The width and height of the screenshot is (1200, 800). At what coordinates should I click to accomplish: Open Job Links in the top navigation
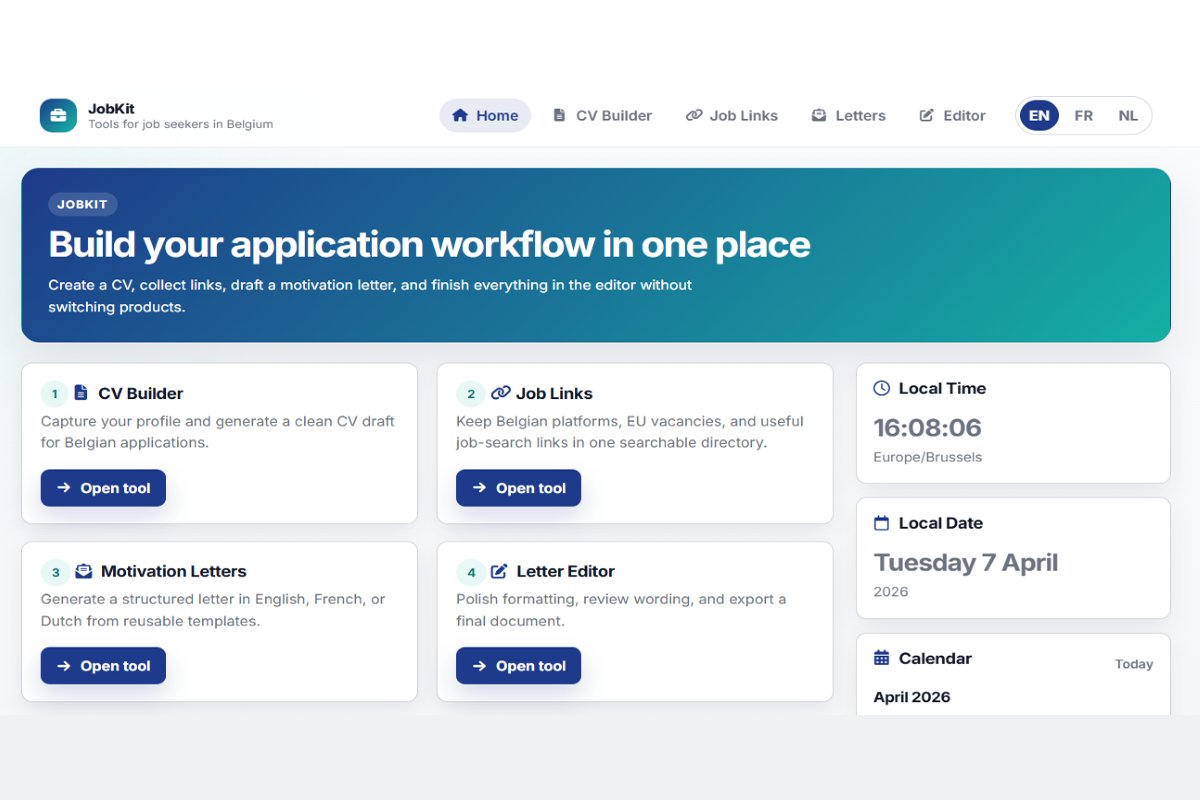[x=732, y=115]
